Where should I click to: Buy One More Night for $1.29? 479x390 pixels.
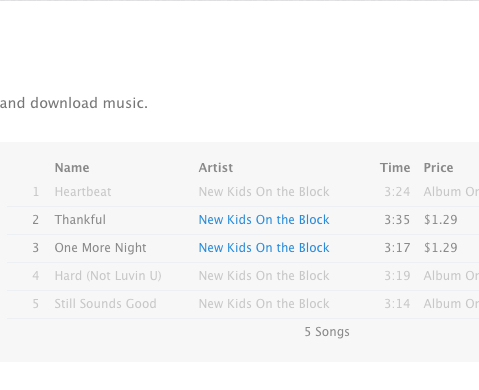point(440,248)
